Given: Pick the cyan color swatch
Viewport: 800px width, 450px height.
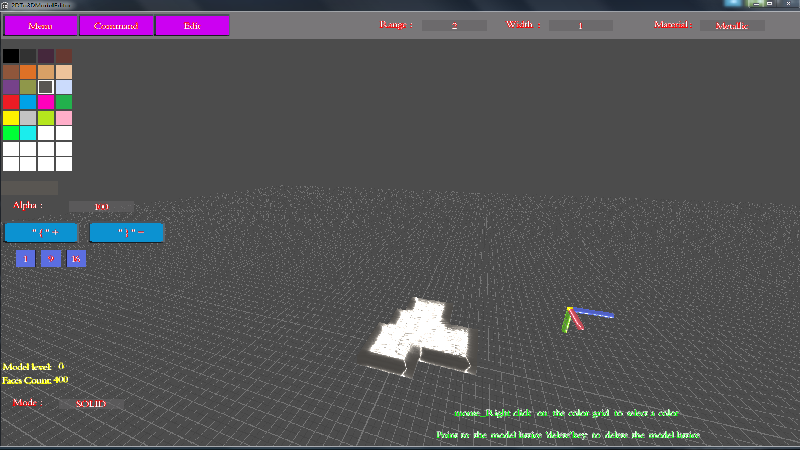Looking at the screenshot, I should pos(28,132).
